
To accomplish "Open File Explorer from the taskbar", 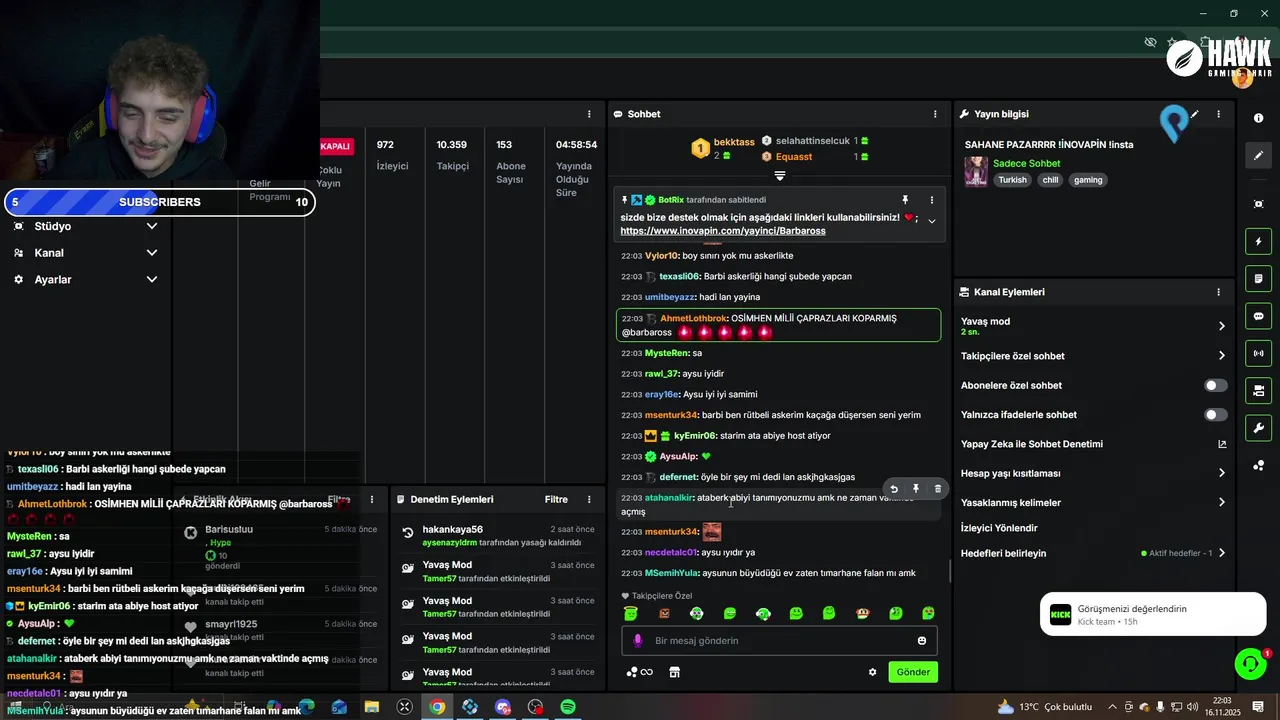I will pos(372,707).
